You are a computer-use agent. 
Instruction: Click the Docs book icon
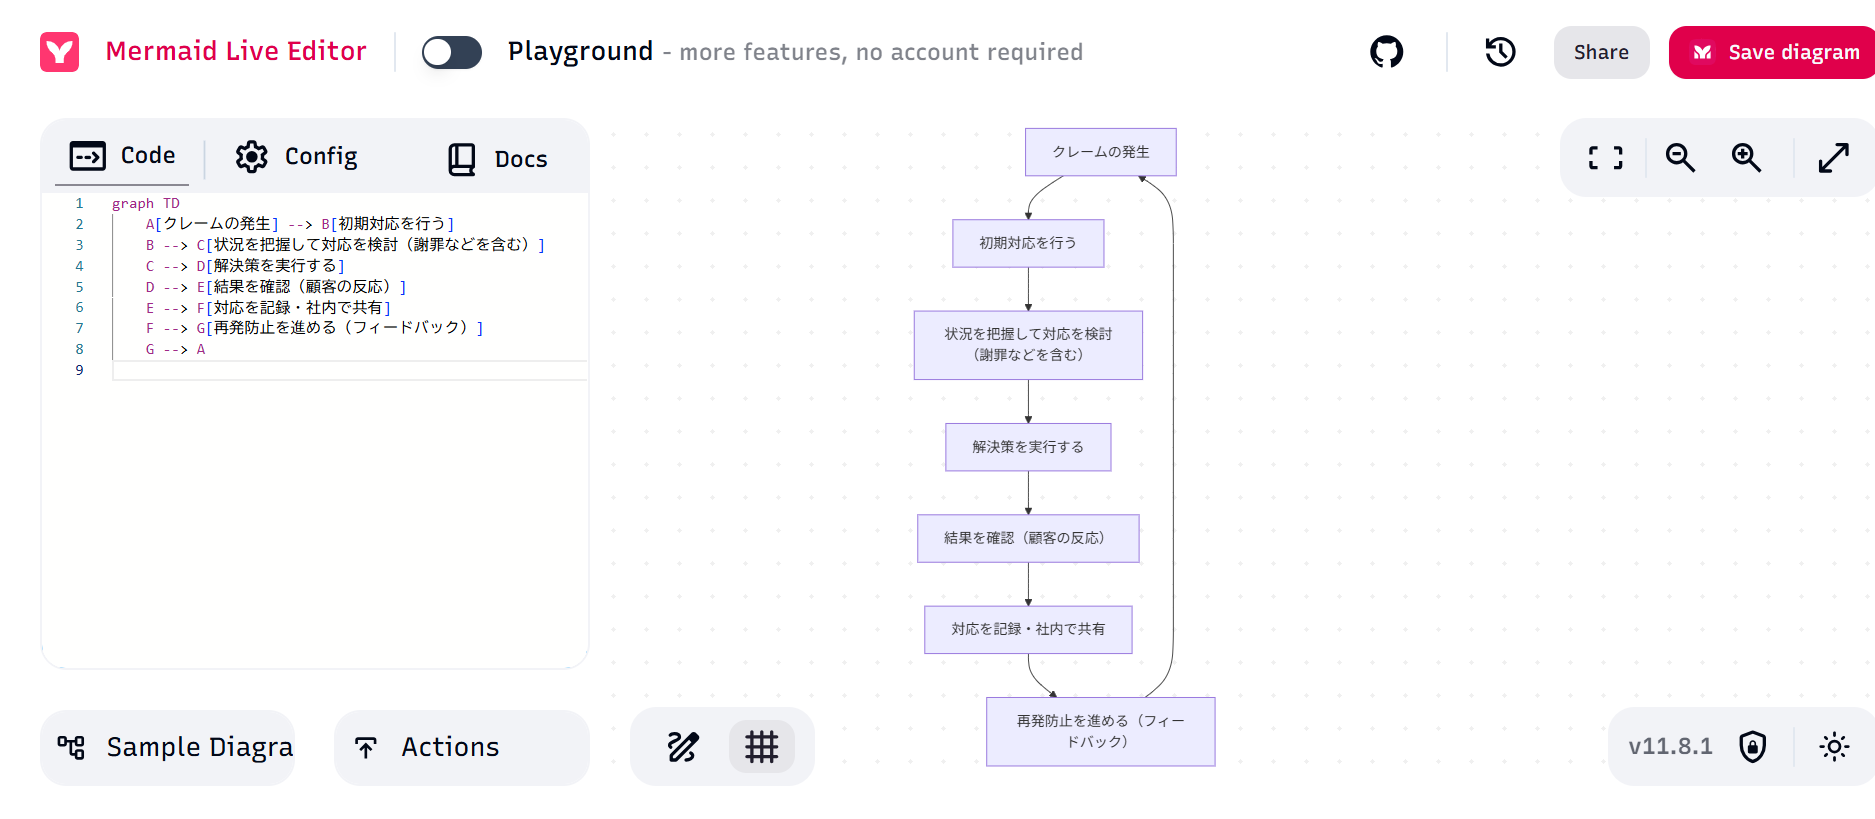tap(462, 159)
